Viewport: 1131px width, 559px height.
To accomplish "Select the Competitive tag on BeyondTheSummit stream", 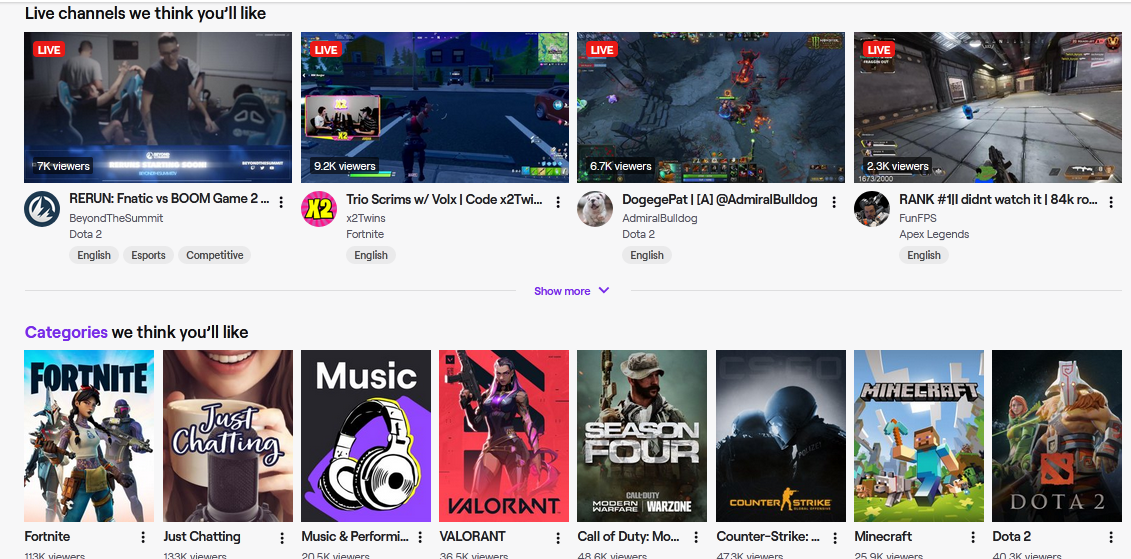I will coord(215,255).
